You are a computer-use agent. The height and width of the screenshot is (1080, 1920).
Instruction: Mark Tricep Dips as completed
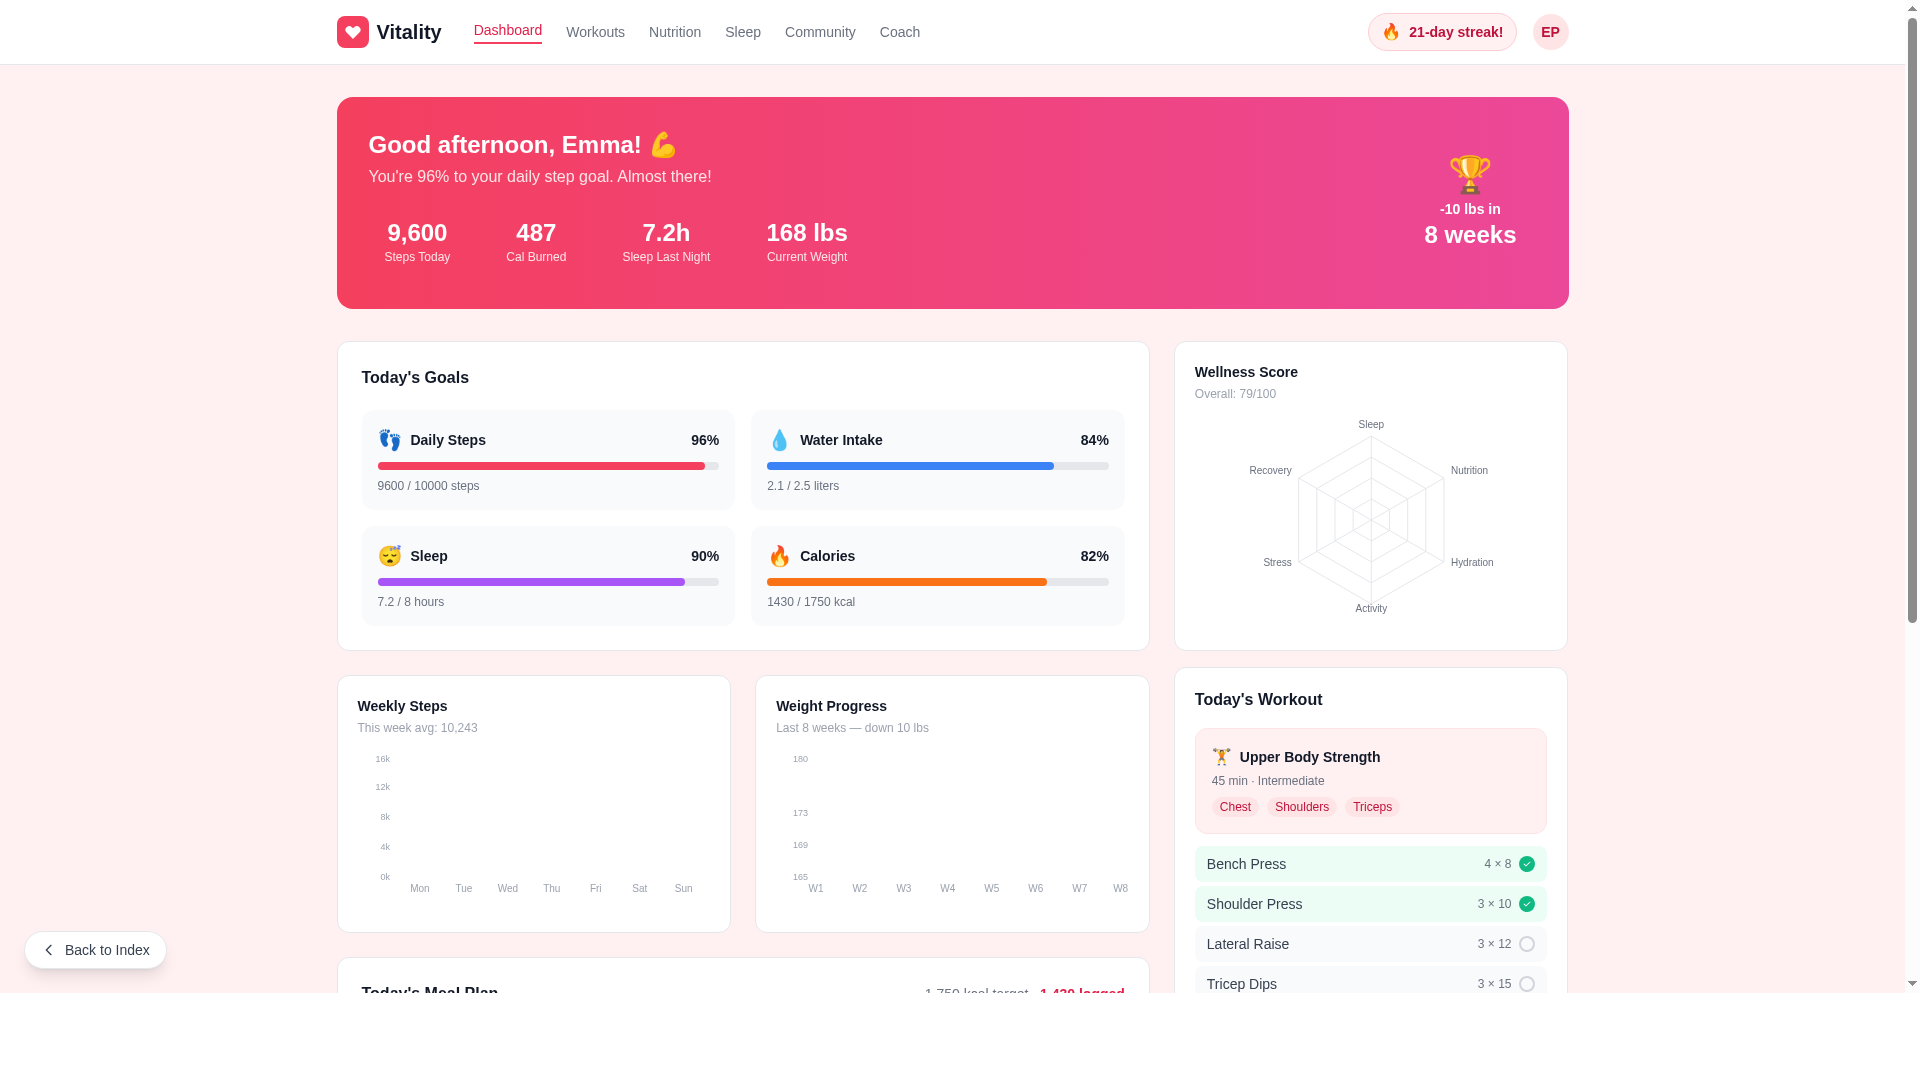(1527, 983)
